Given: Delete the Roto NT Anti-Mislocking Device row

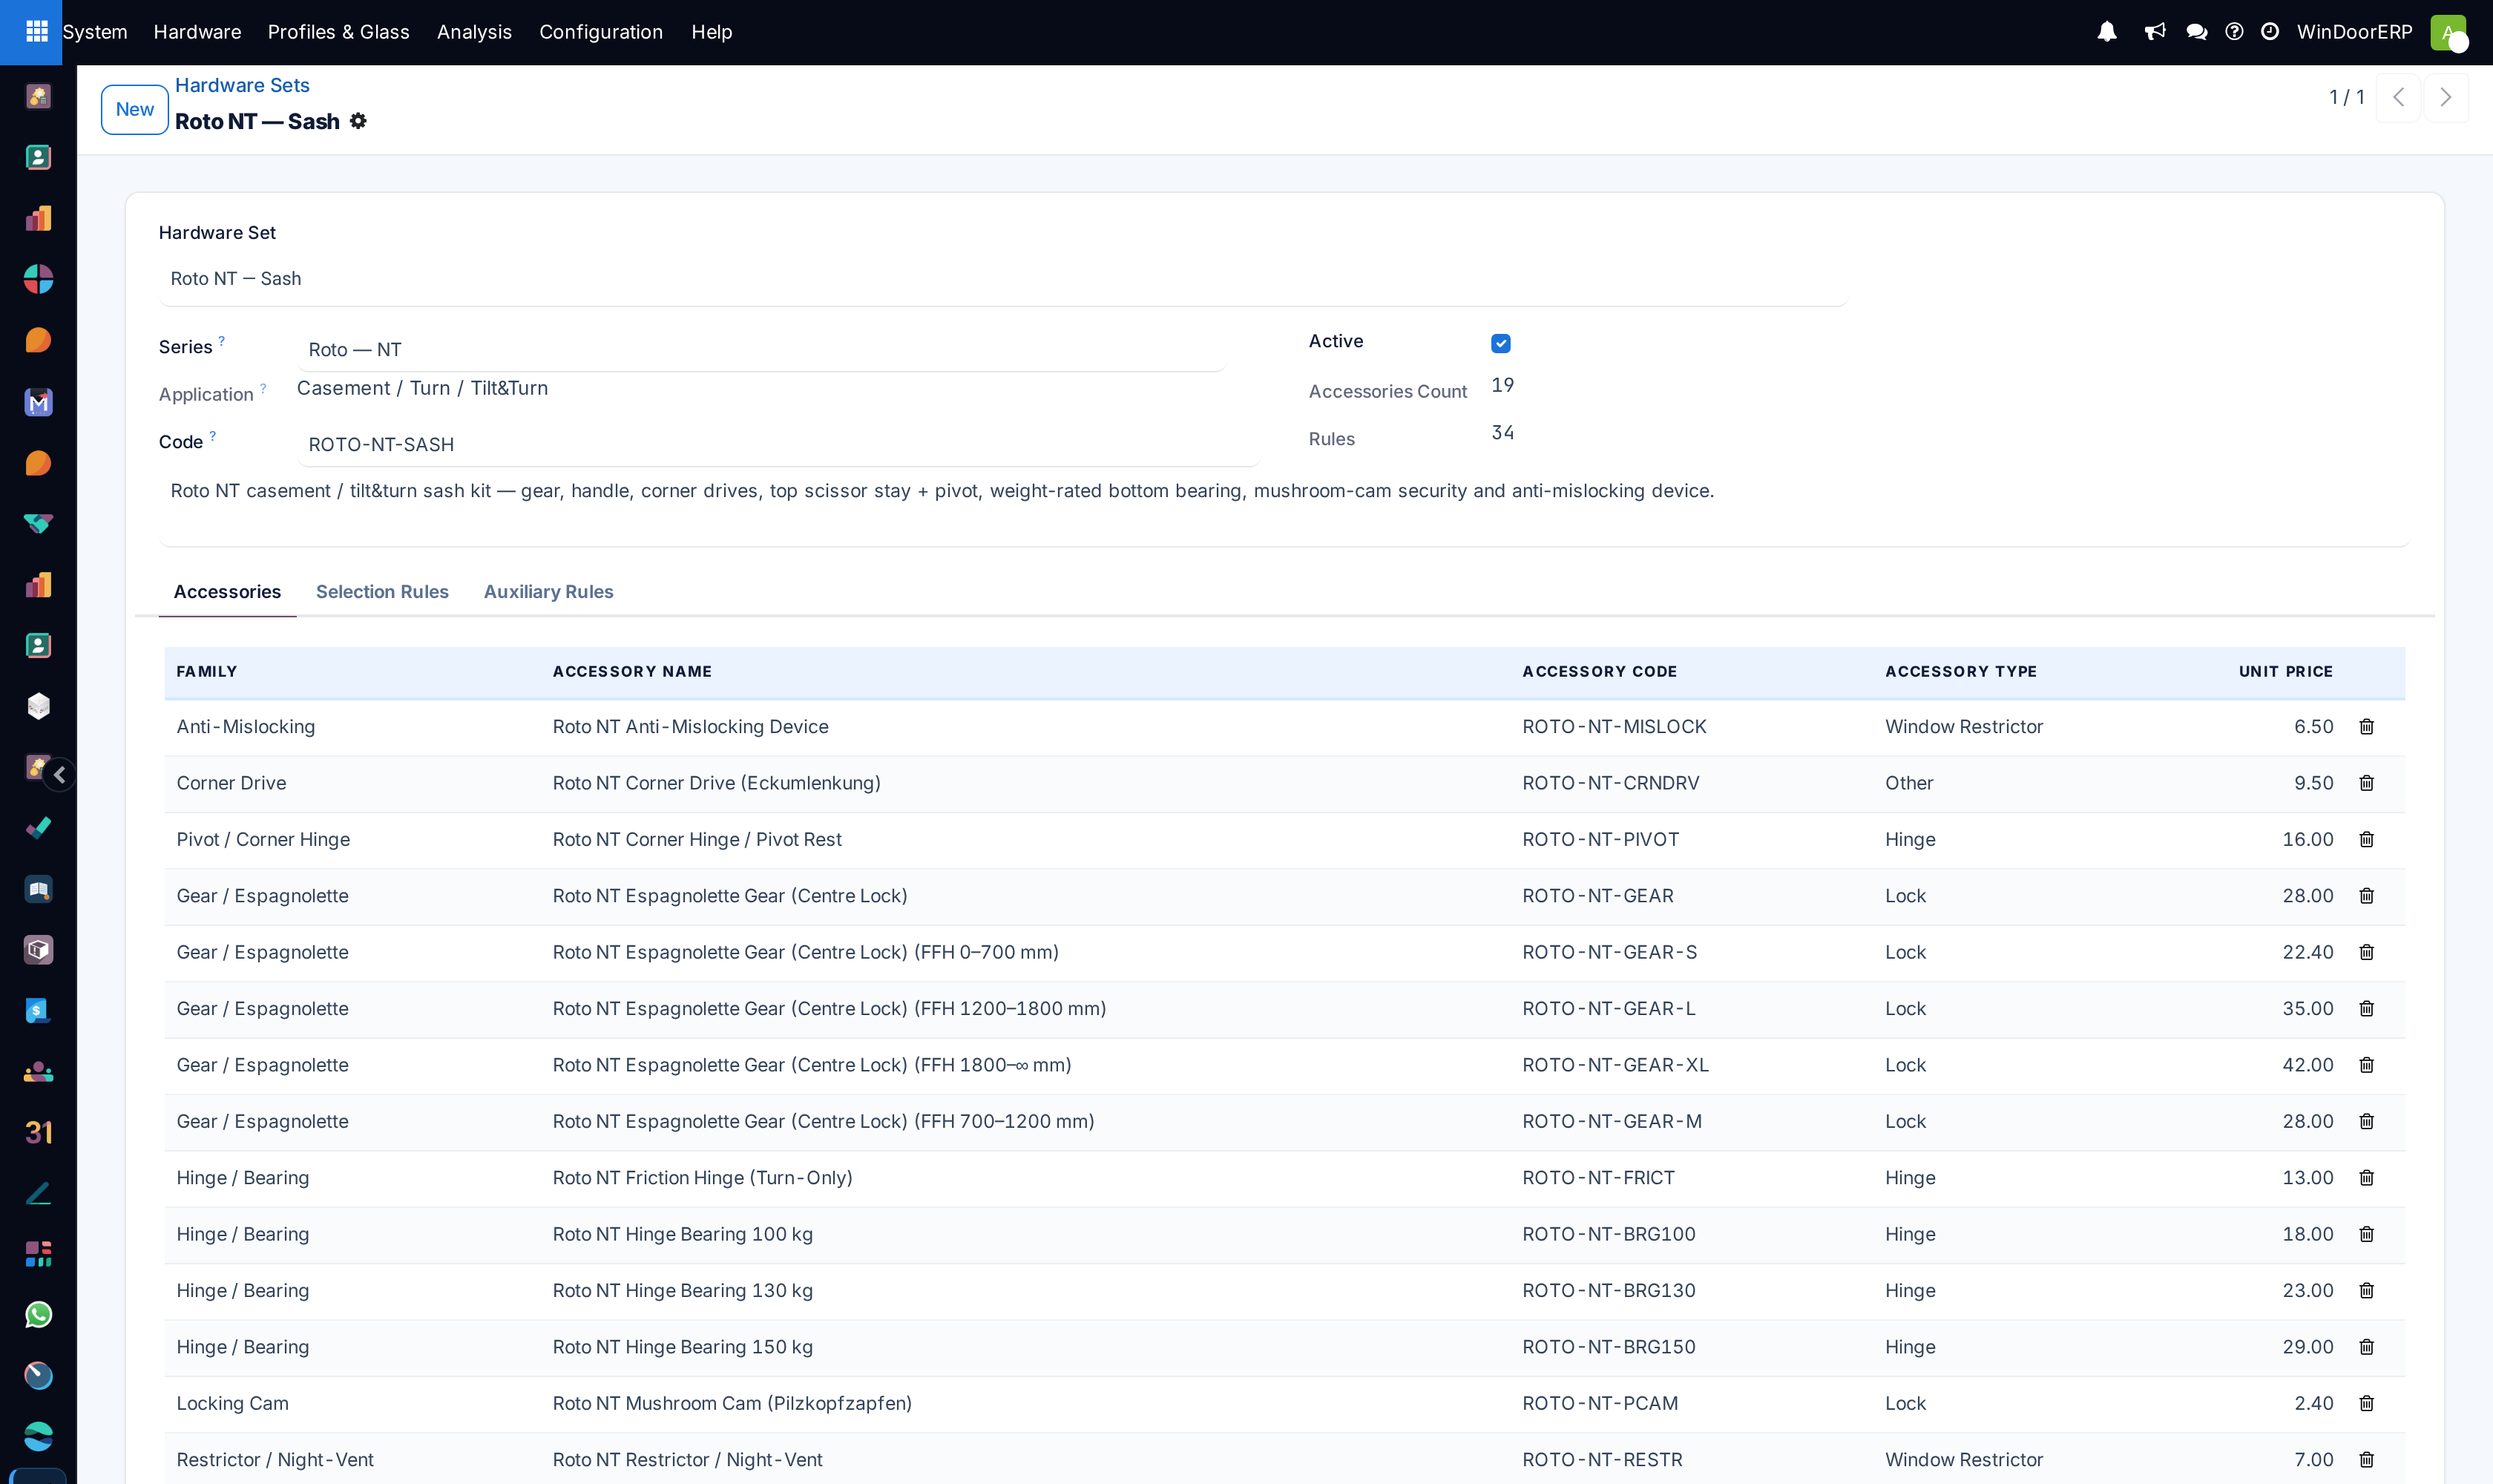Looking at the screenshot, I should click(x=2366, y=727).
